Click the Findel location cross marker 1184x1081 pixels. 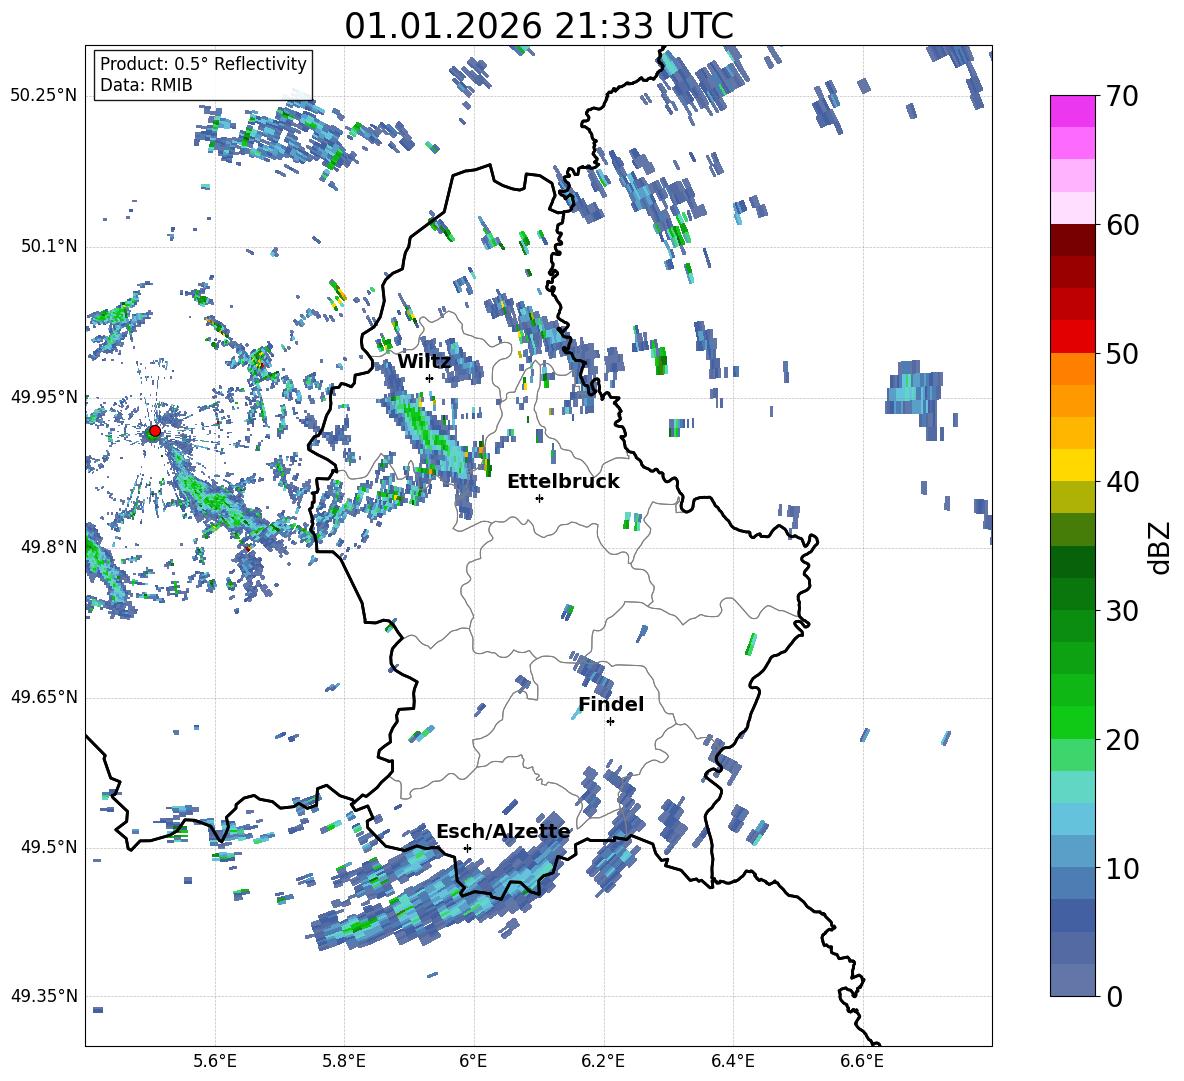610,722
